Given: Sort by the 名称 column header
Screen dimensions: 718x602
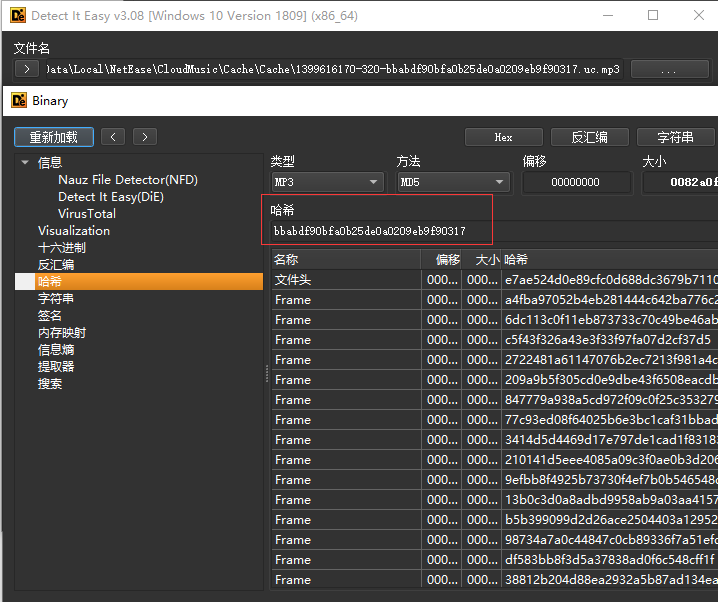Looking at the screenshot, I should coord(346,260).
